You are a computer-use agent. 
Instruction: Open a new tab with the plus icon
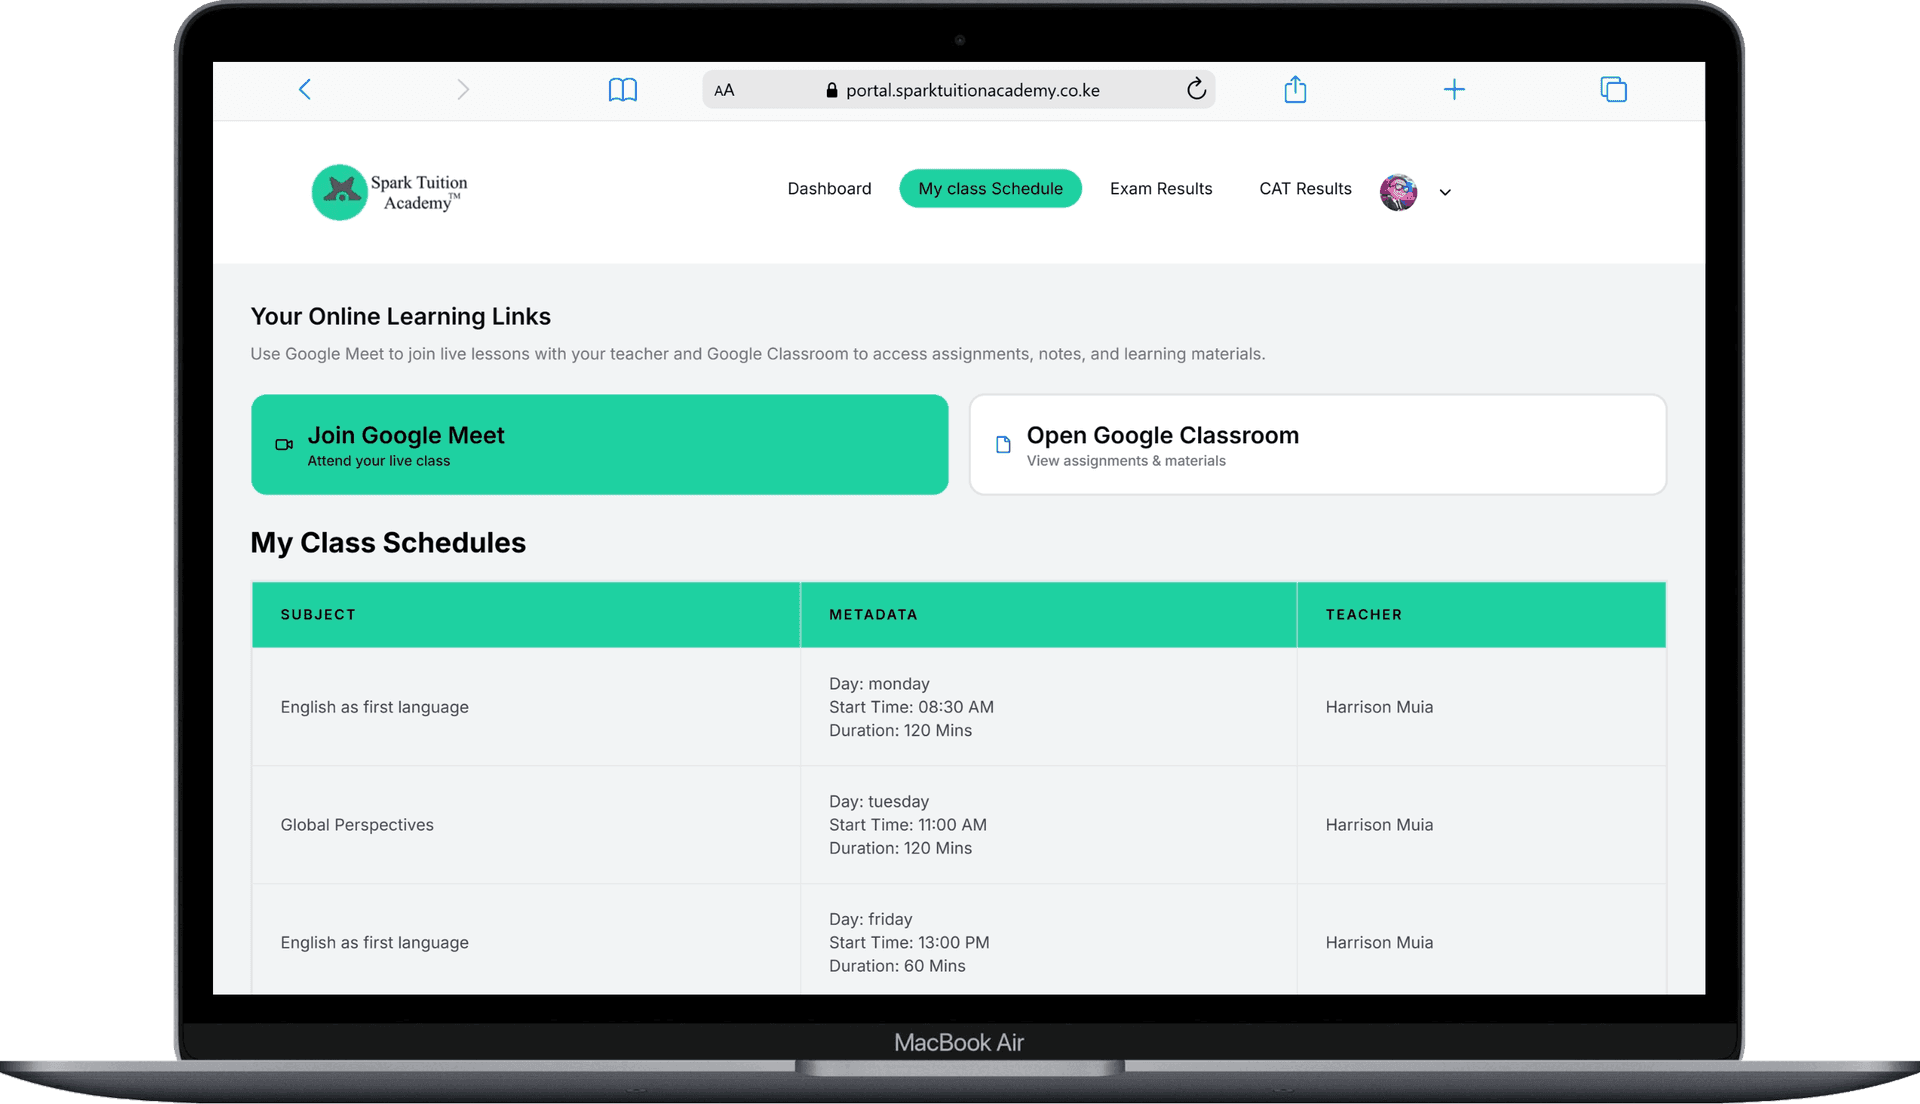click(x=1454, y=90)
